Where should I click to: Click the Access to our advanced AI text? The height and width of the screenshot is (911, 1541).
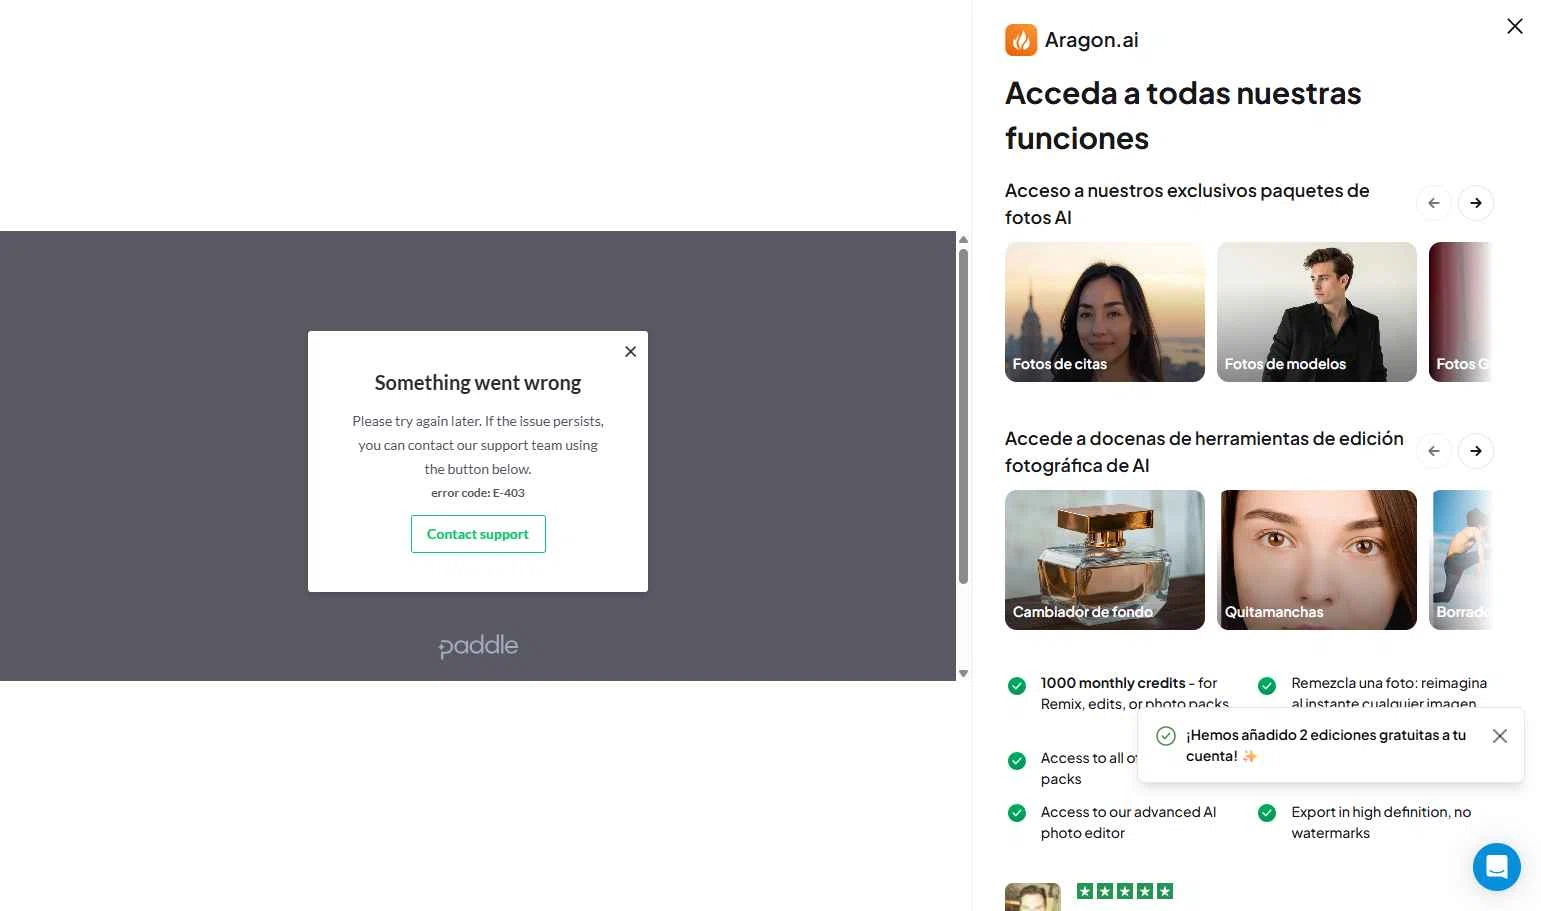pos(1128,823)
